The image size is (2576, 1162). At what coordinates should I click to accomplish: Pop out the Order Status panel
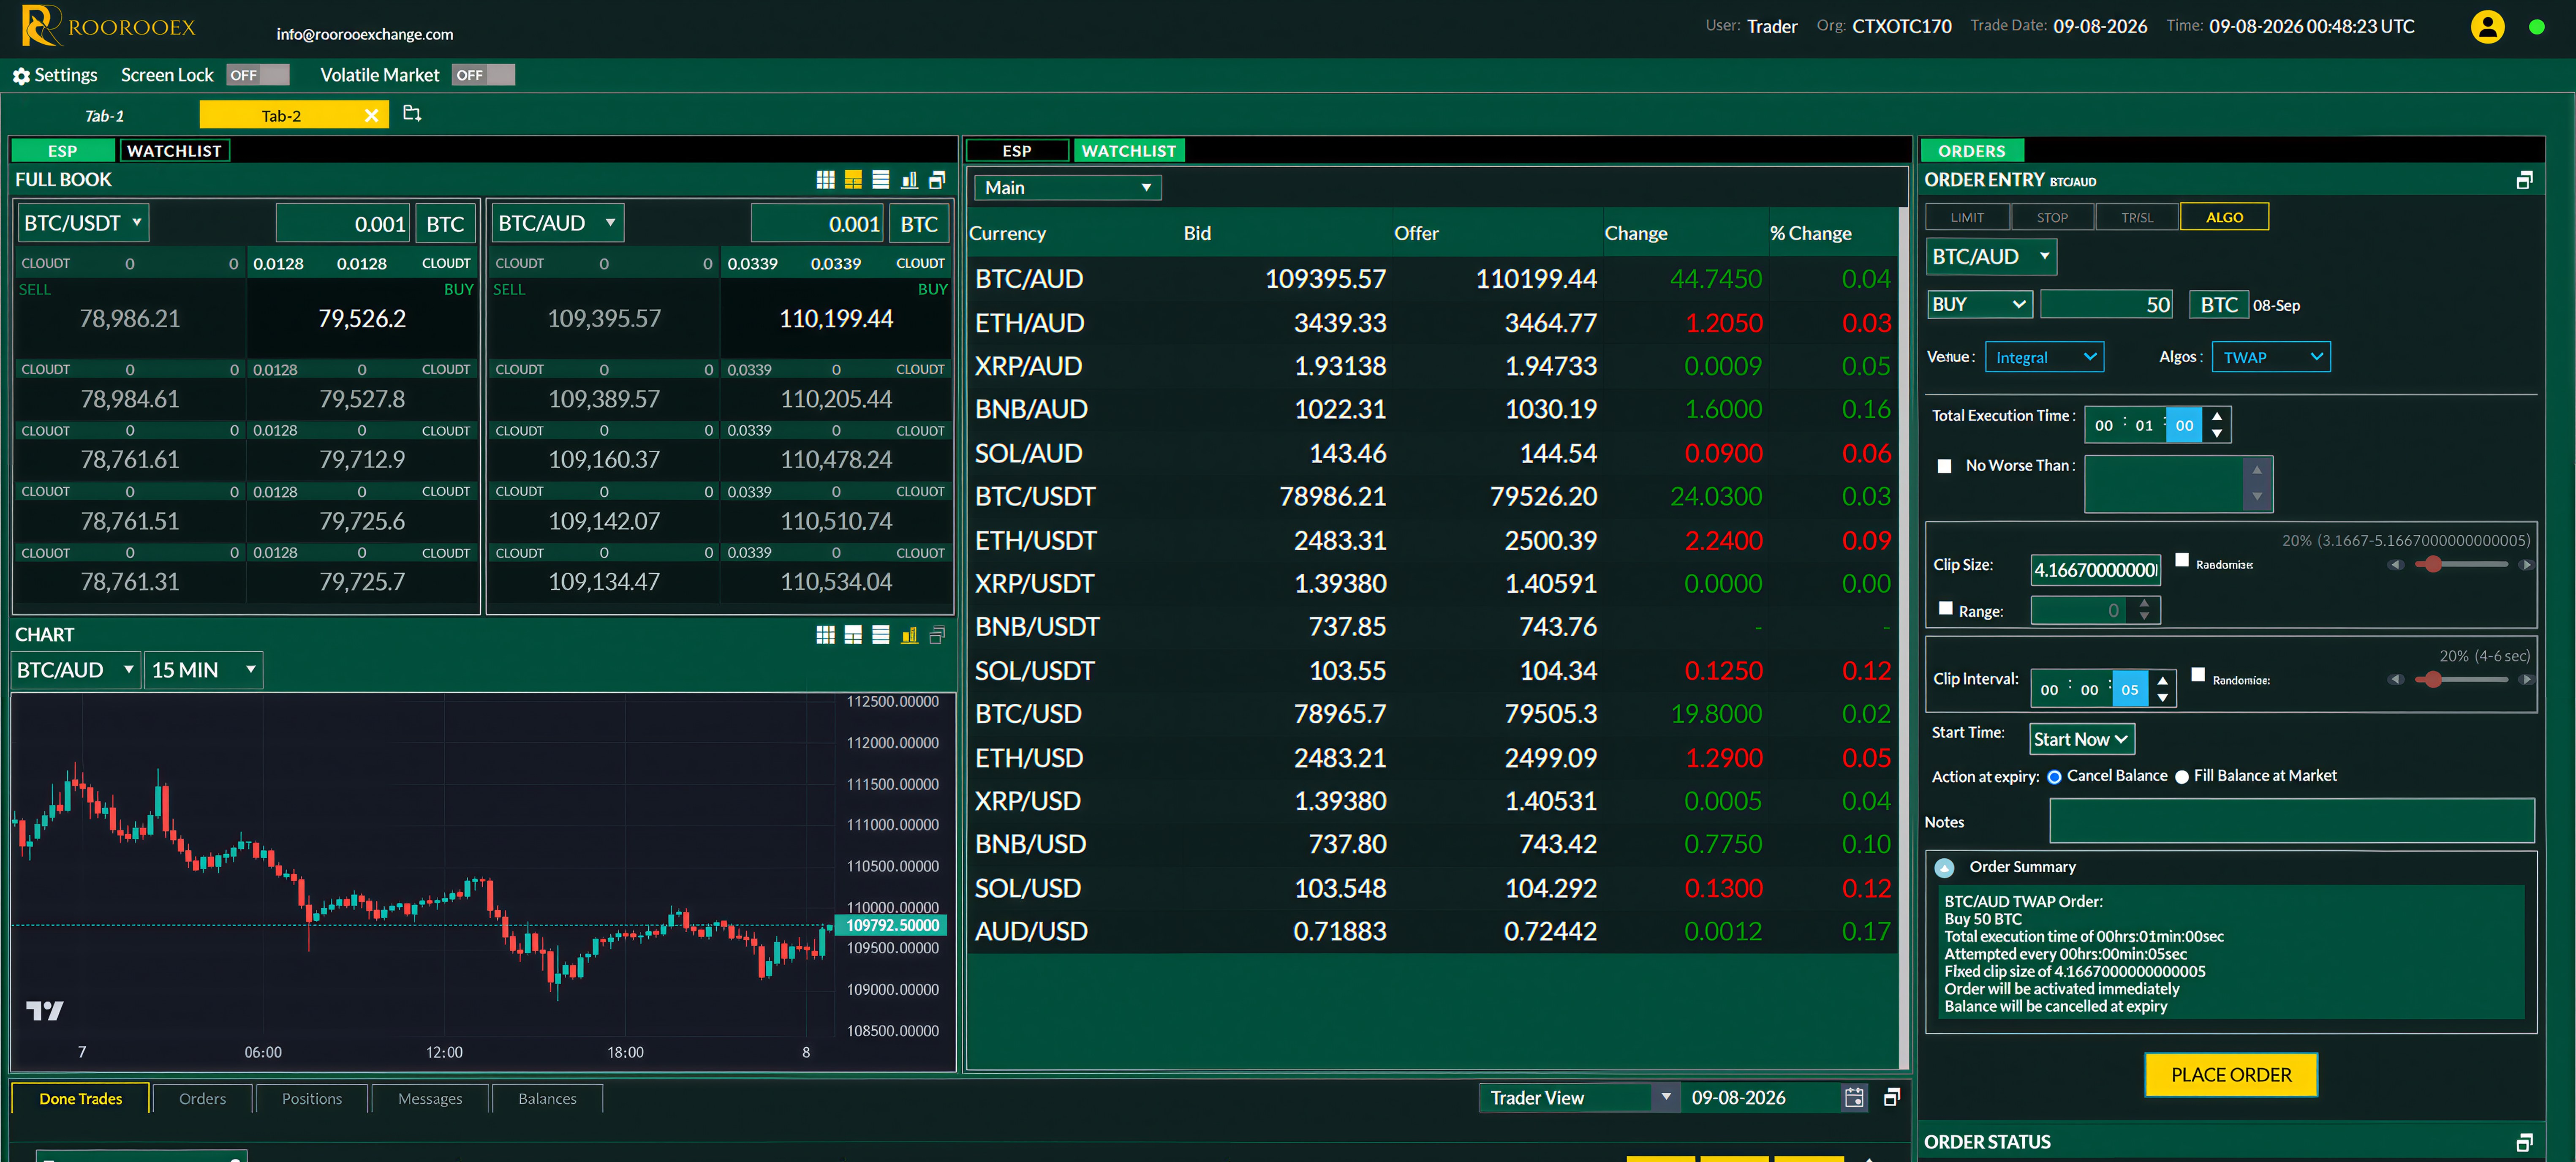[2524, 1142]
